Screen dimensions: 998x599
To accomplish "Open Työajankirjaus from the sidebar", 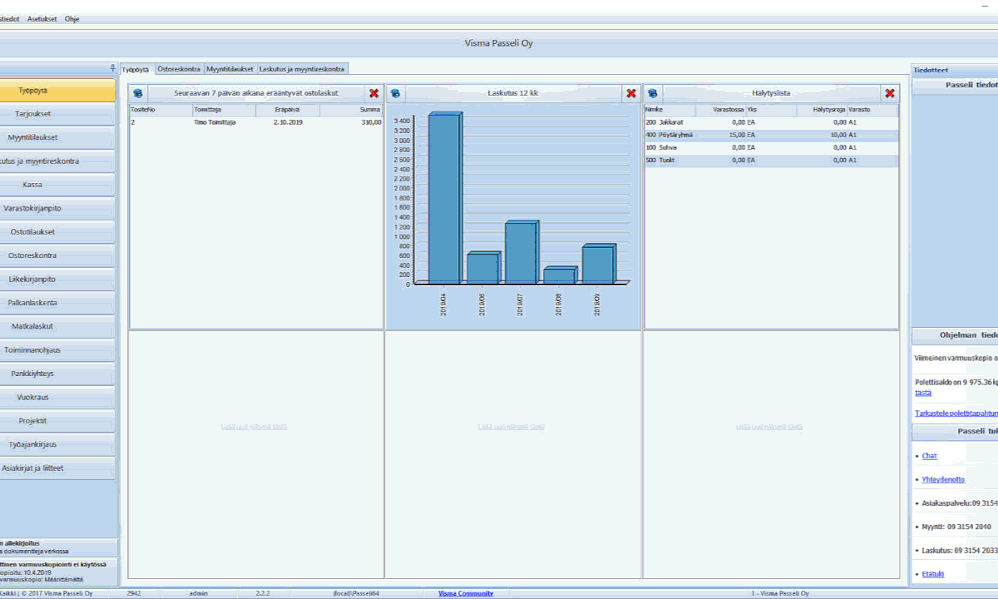I will click(57, 444).
